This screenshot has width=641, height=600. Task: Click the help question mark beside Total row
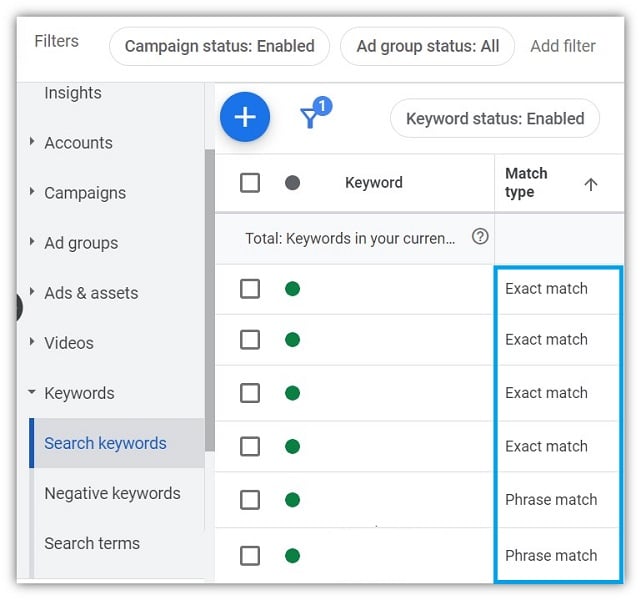tap(480, 237)
